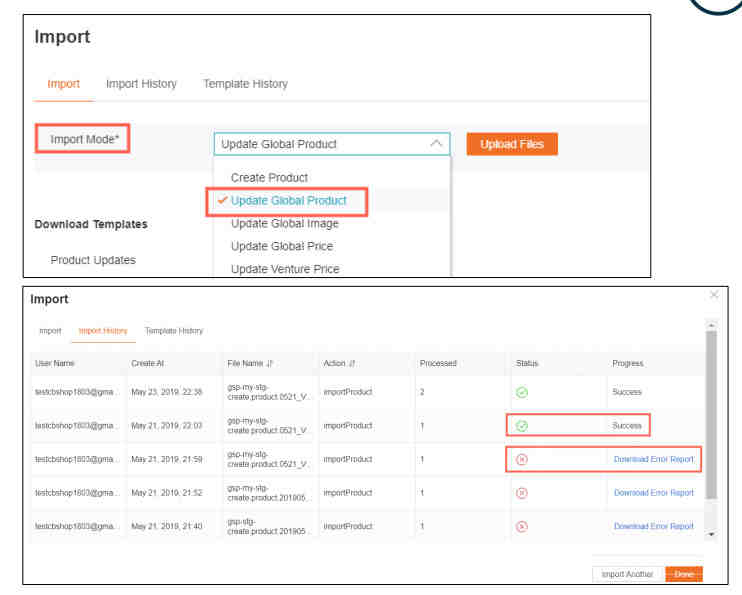Screen dimensions: 742x595
Task: Download Error Report for 21:59 import
Action: point(653,459)
